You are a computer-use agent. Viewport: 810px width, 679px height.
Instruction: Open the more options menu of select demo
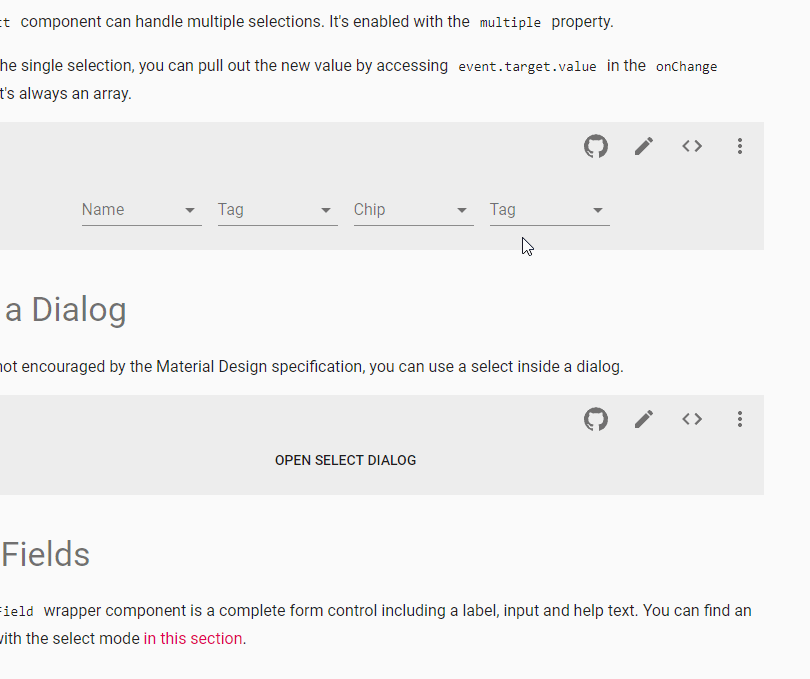point(739,146)
